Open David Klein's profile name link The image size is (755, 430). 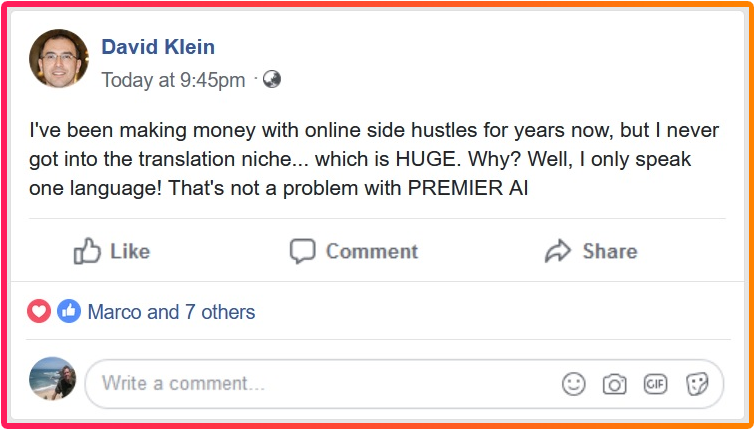(x=158, y=47)
